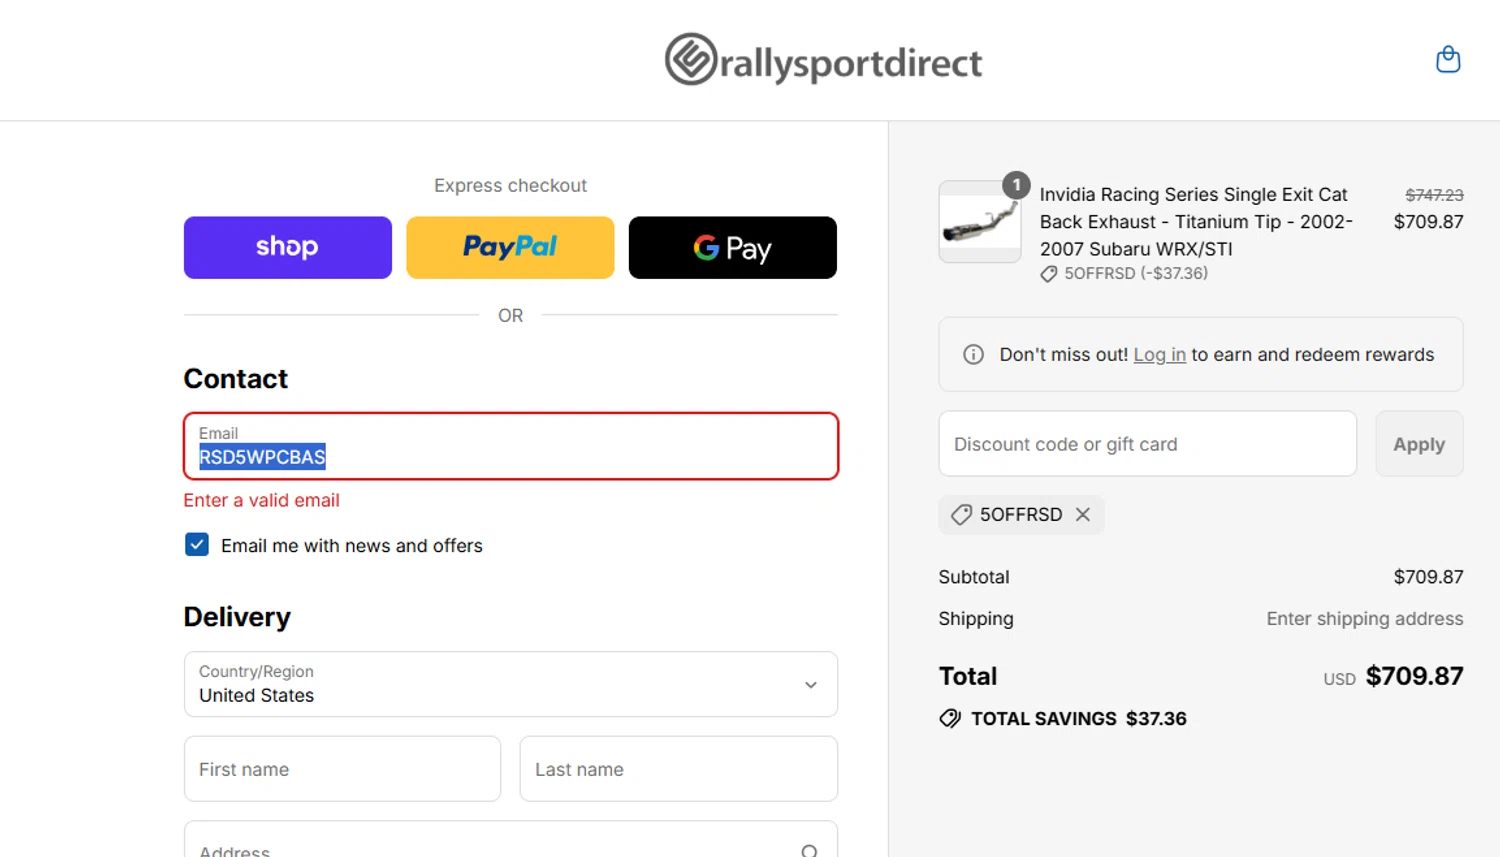Click the rewards info circle icon
1500x857 pixels.
click(973, 355)
